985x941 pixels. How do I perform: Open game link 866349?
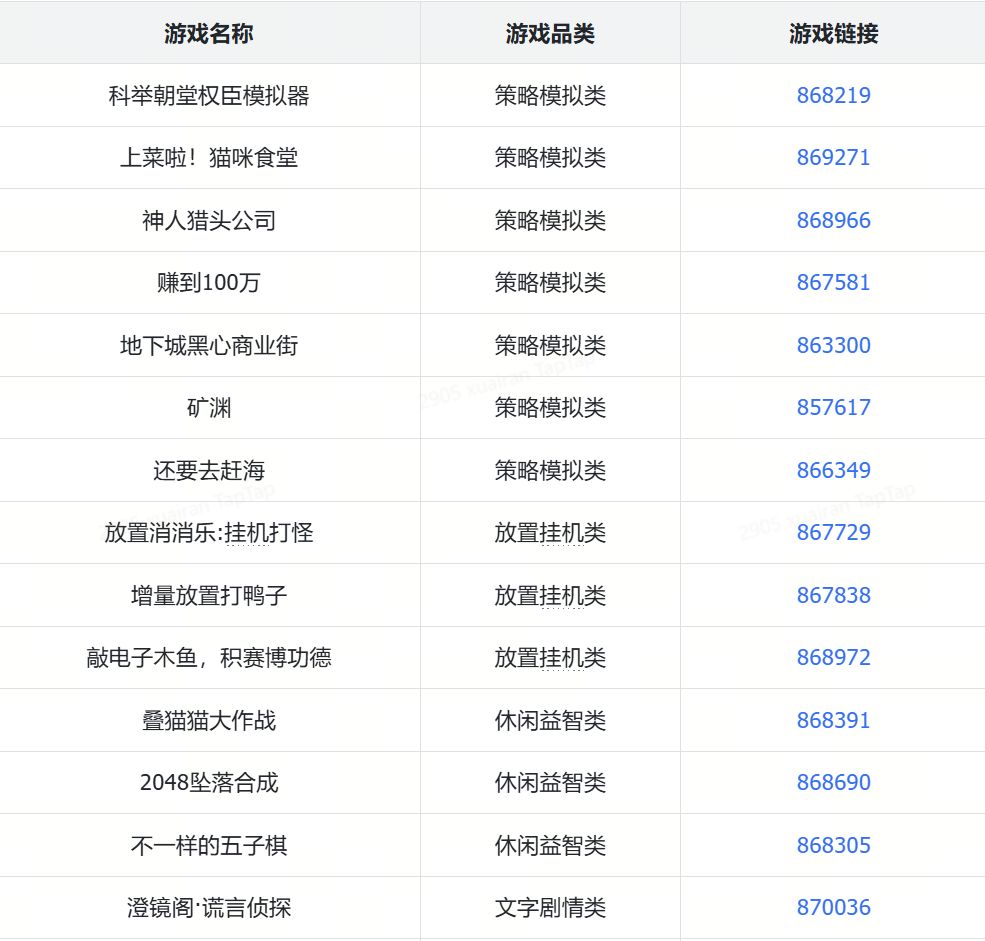(833, 470)
